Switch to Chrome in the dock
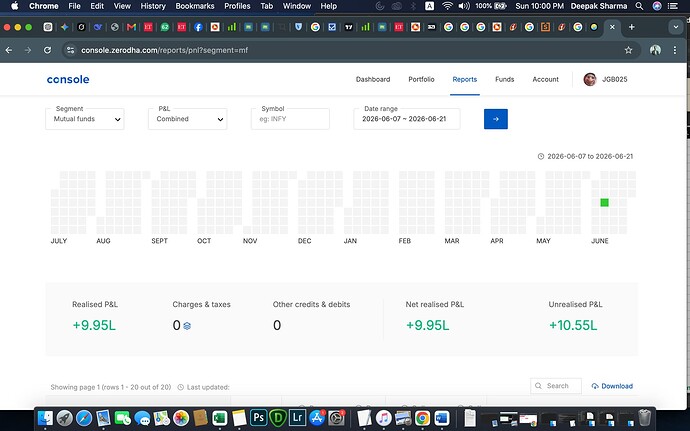 [x=422, y=418]
